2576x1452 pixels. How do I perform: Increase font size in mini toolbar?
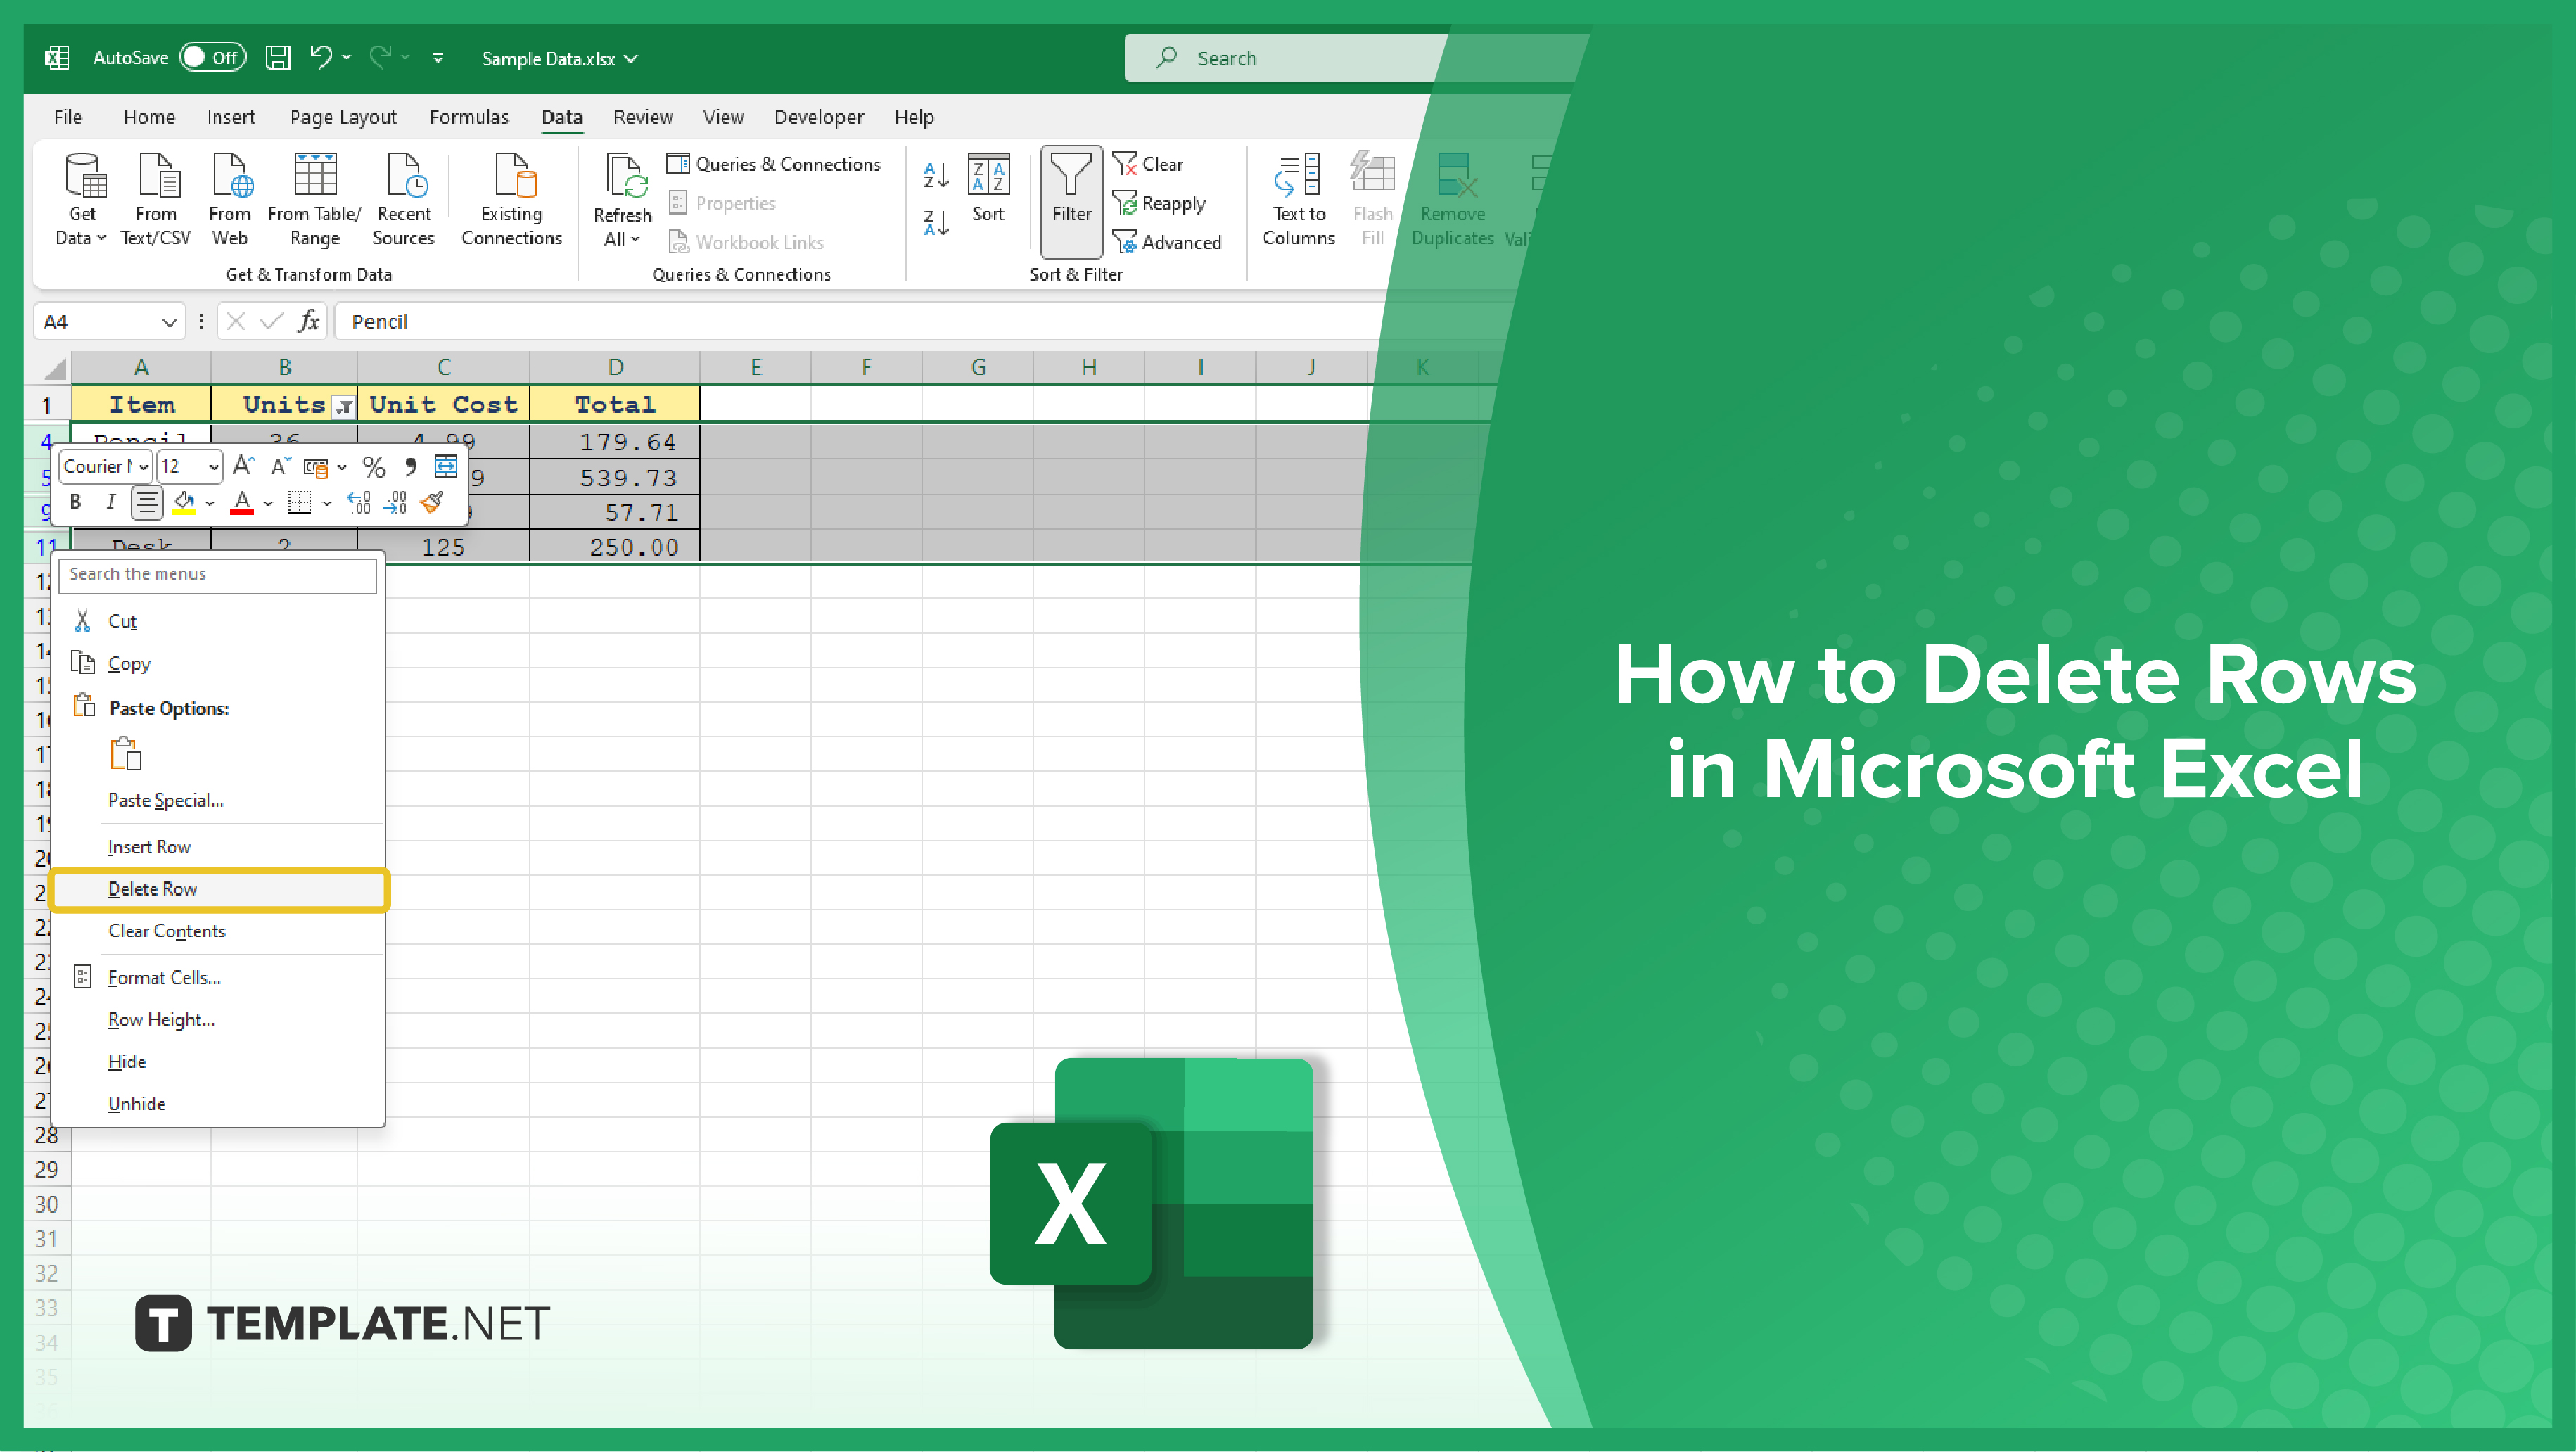click(243, 466)
